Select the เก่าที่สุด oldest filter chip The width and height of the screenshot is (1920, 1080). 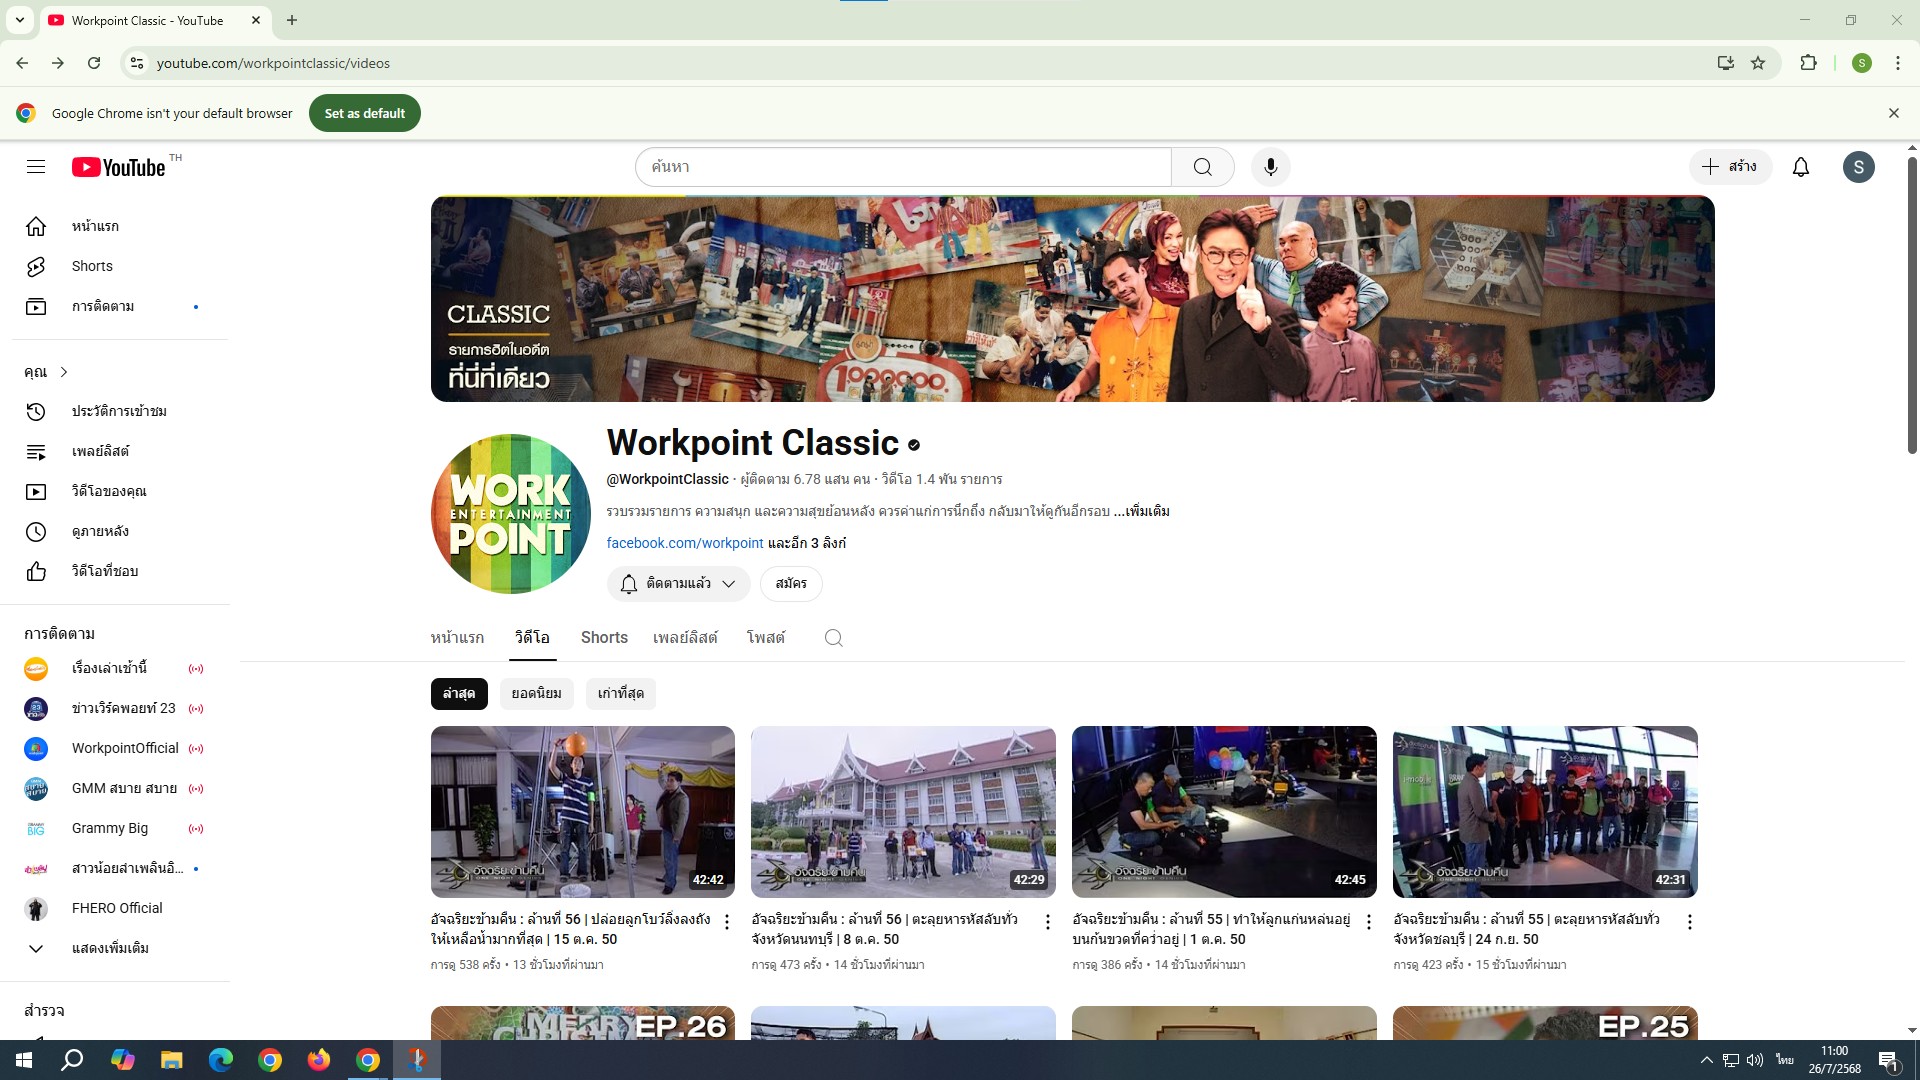621,694
